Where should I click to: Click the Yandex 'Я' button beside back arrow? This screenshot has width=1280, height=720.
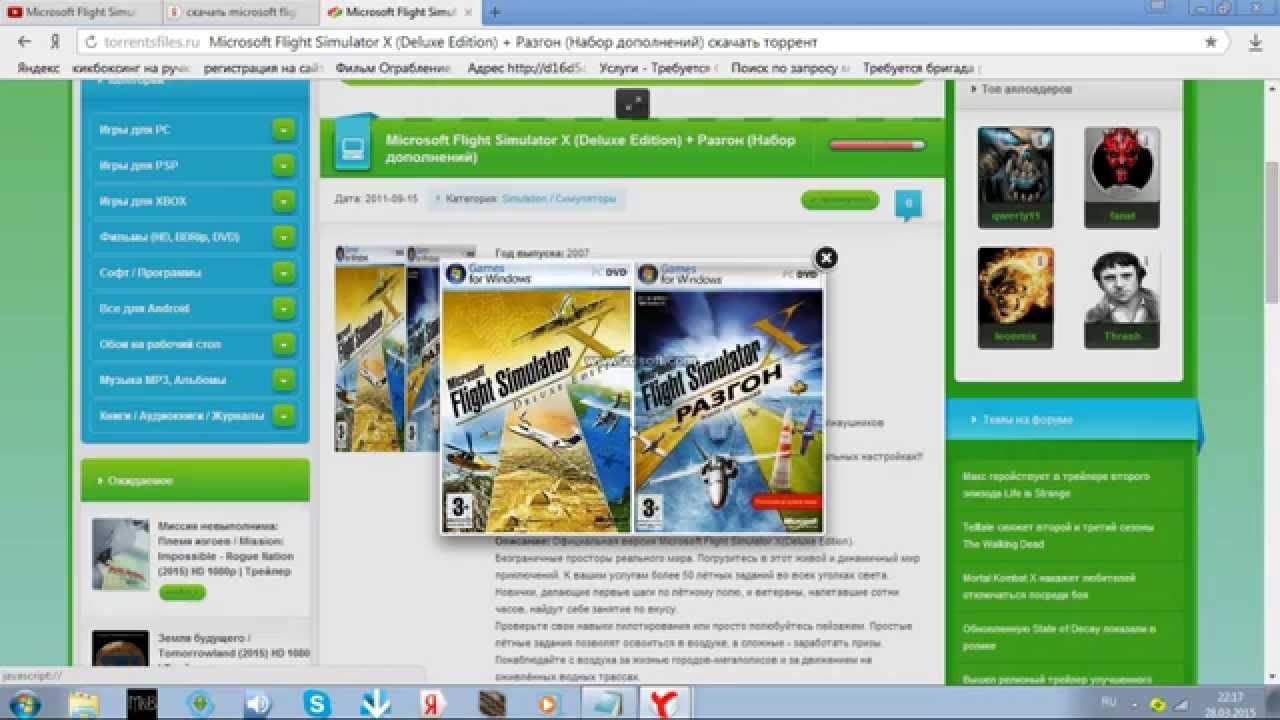coord(56,43)
